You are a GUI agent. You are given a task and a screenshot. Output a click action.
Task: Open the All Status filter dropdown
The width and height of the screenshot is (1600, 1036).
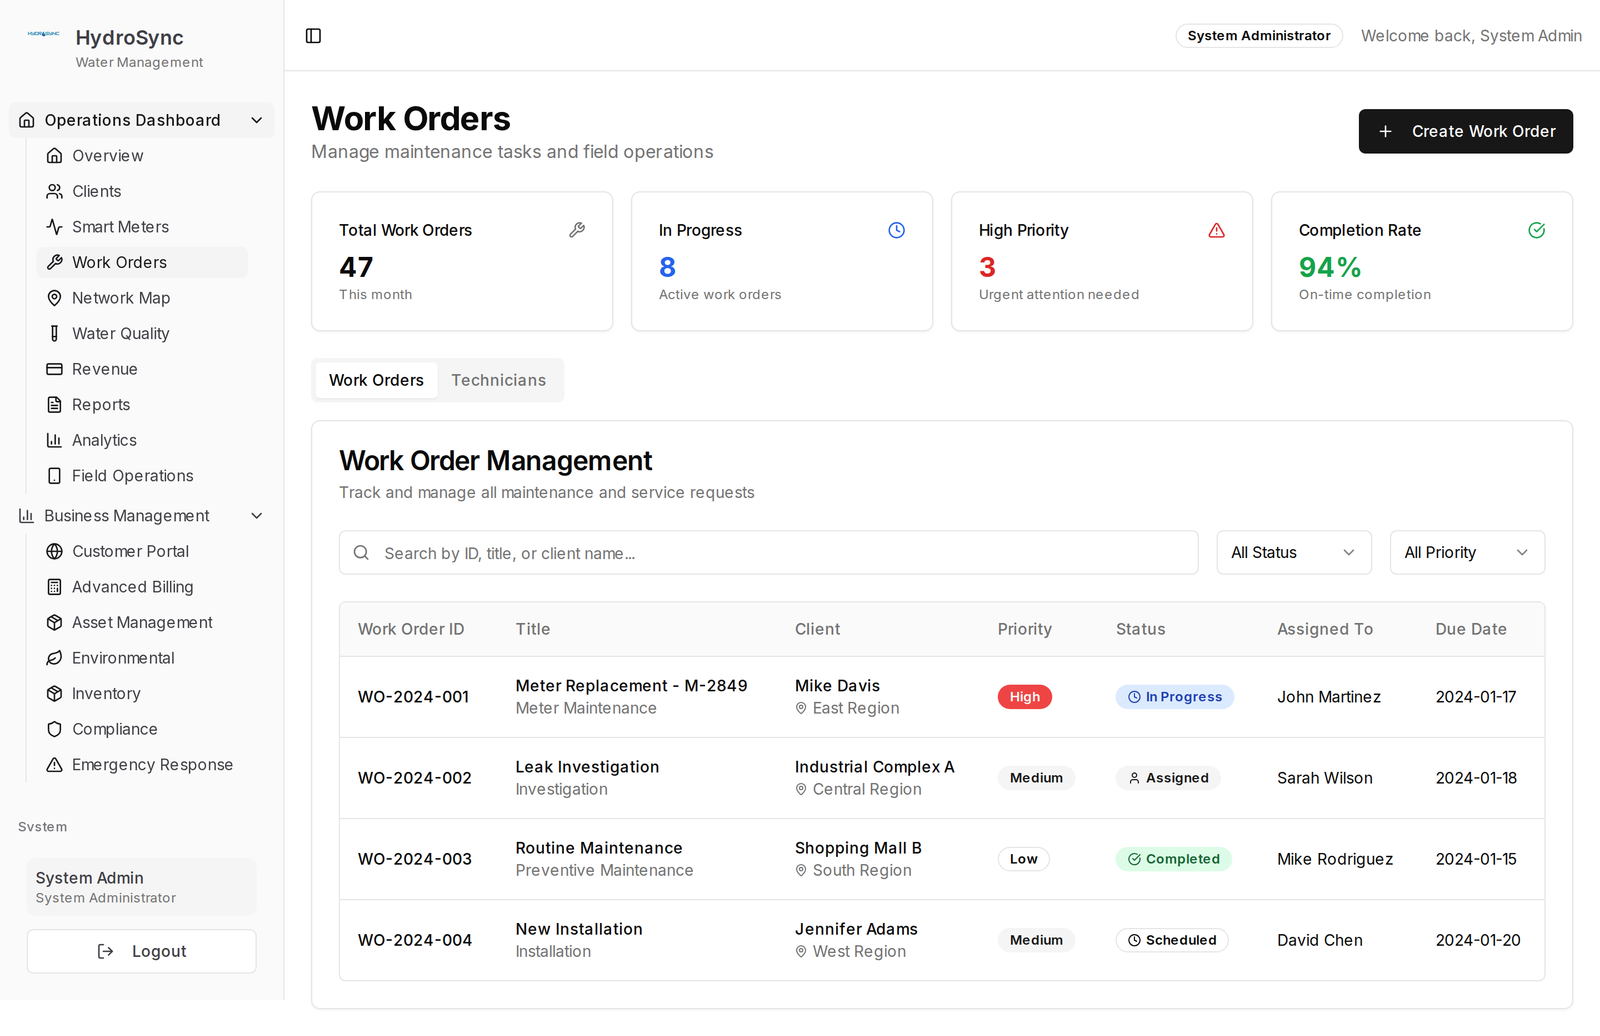click(x=1294, y=553)
